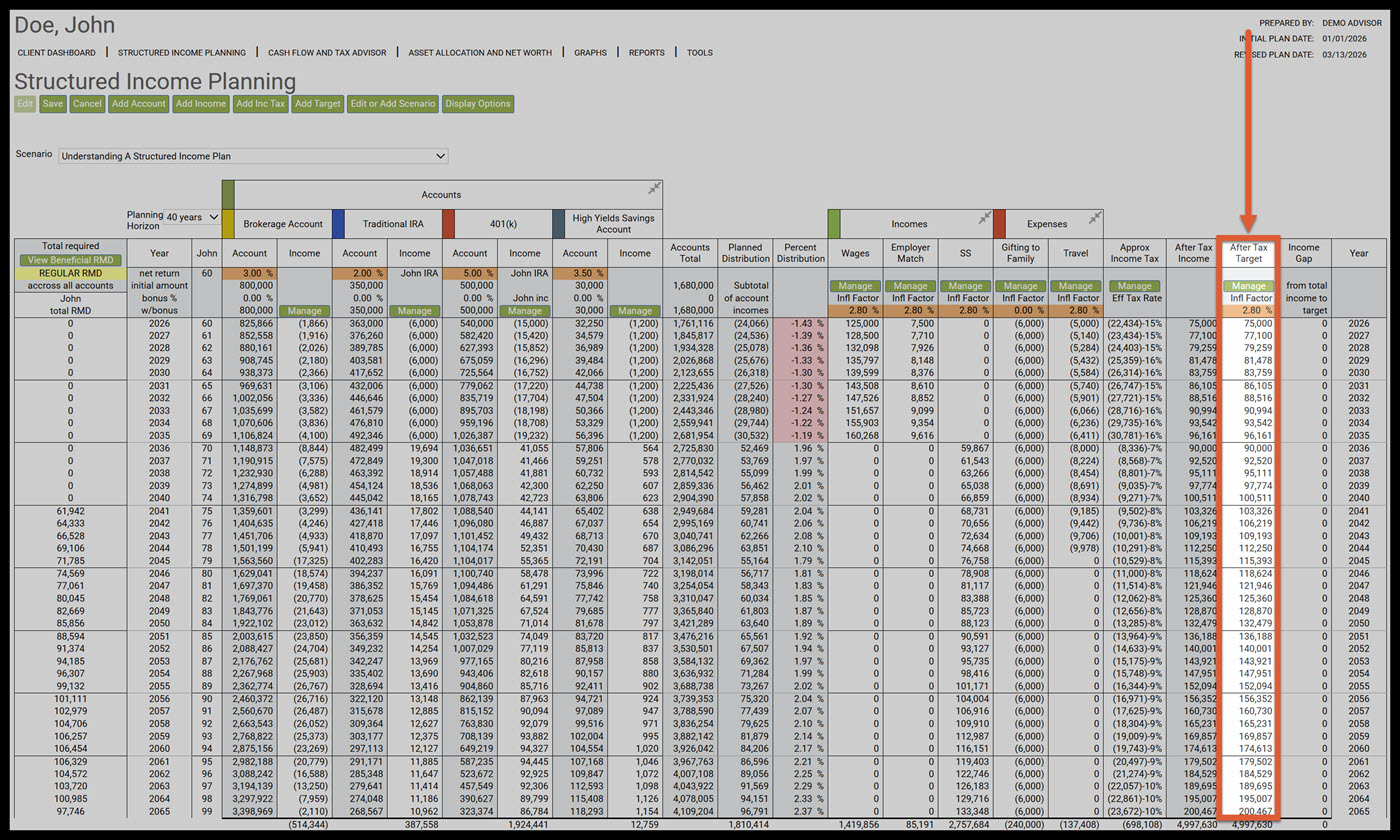Click Manage under After Tax Target
The height and width of the screenshot is (840, 1400).
click(1249, 286)
